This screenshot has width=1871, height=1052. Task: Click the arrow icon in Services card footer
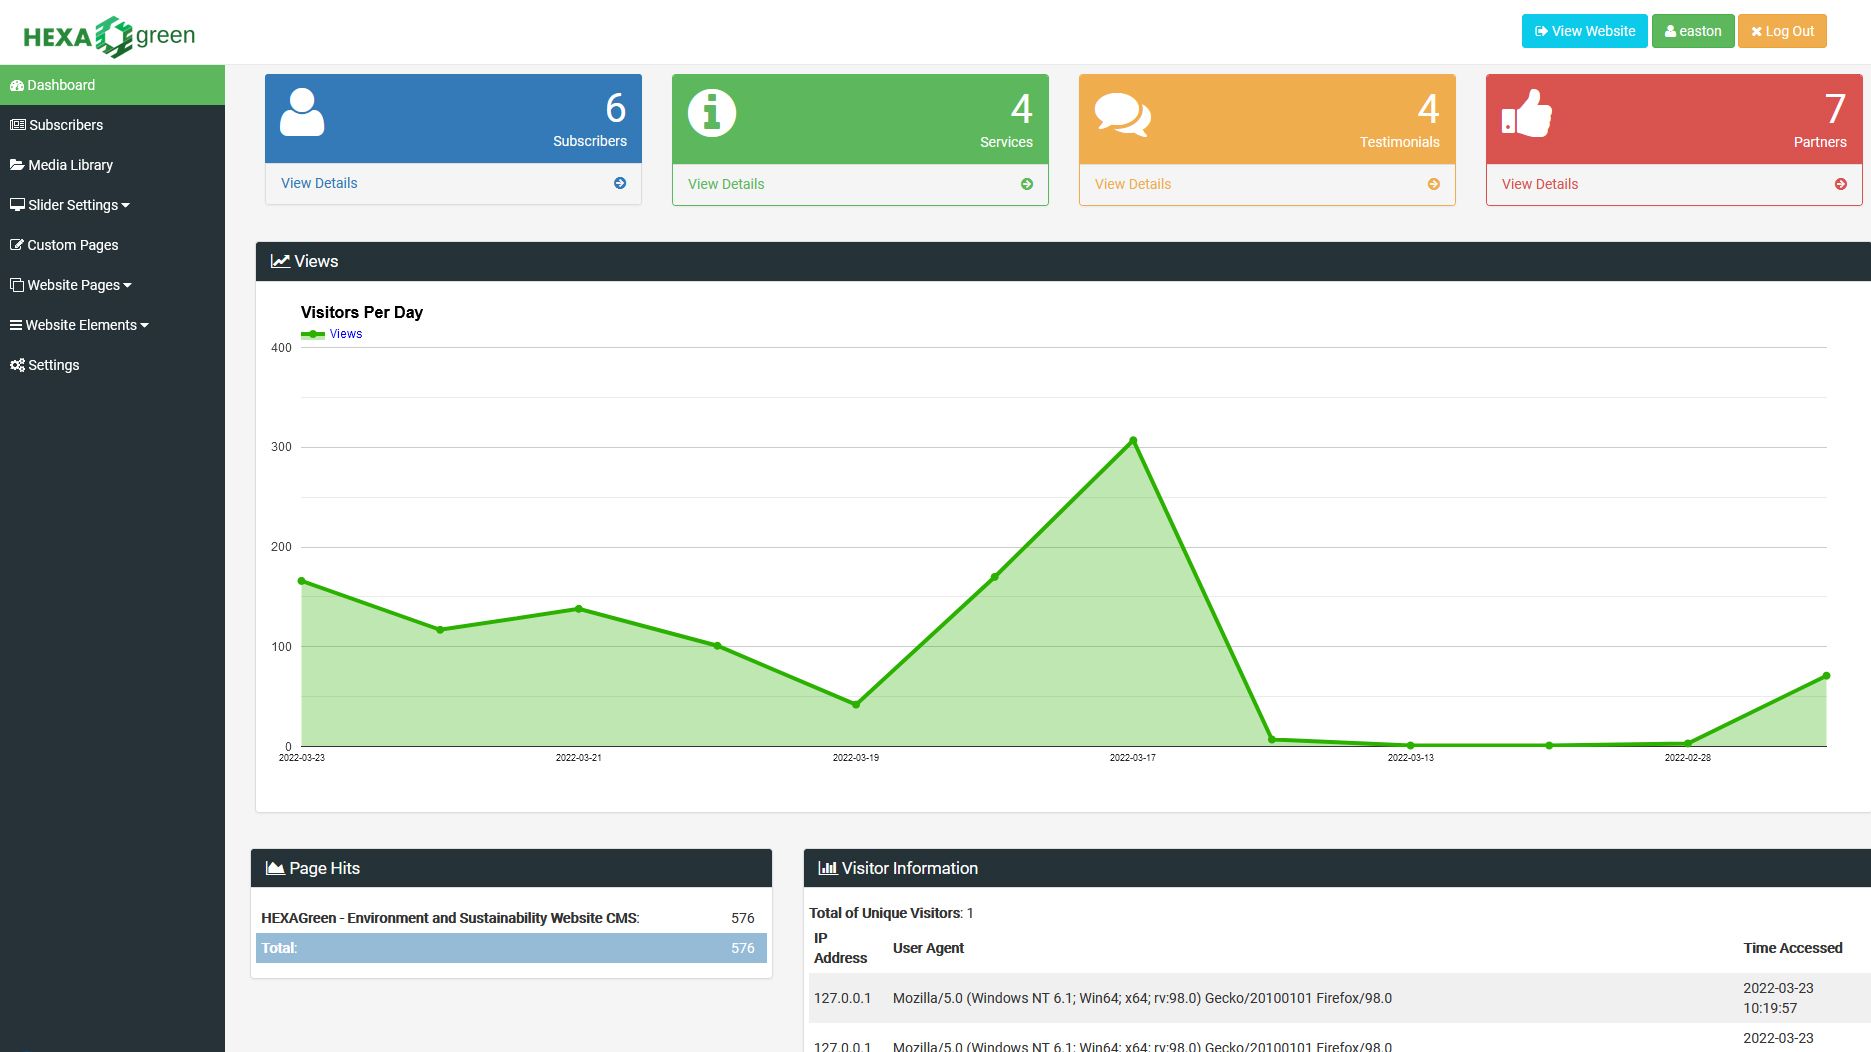(1026, 184)
